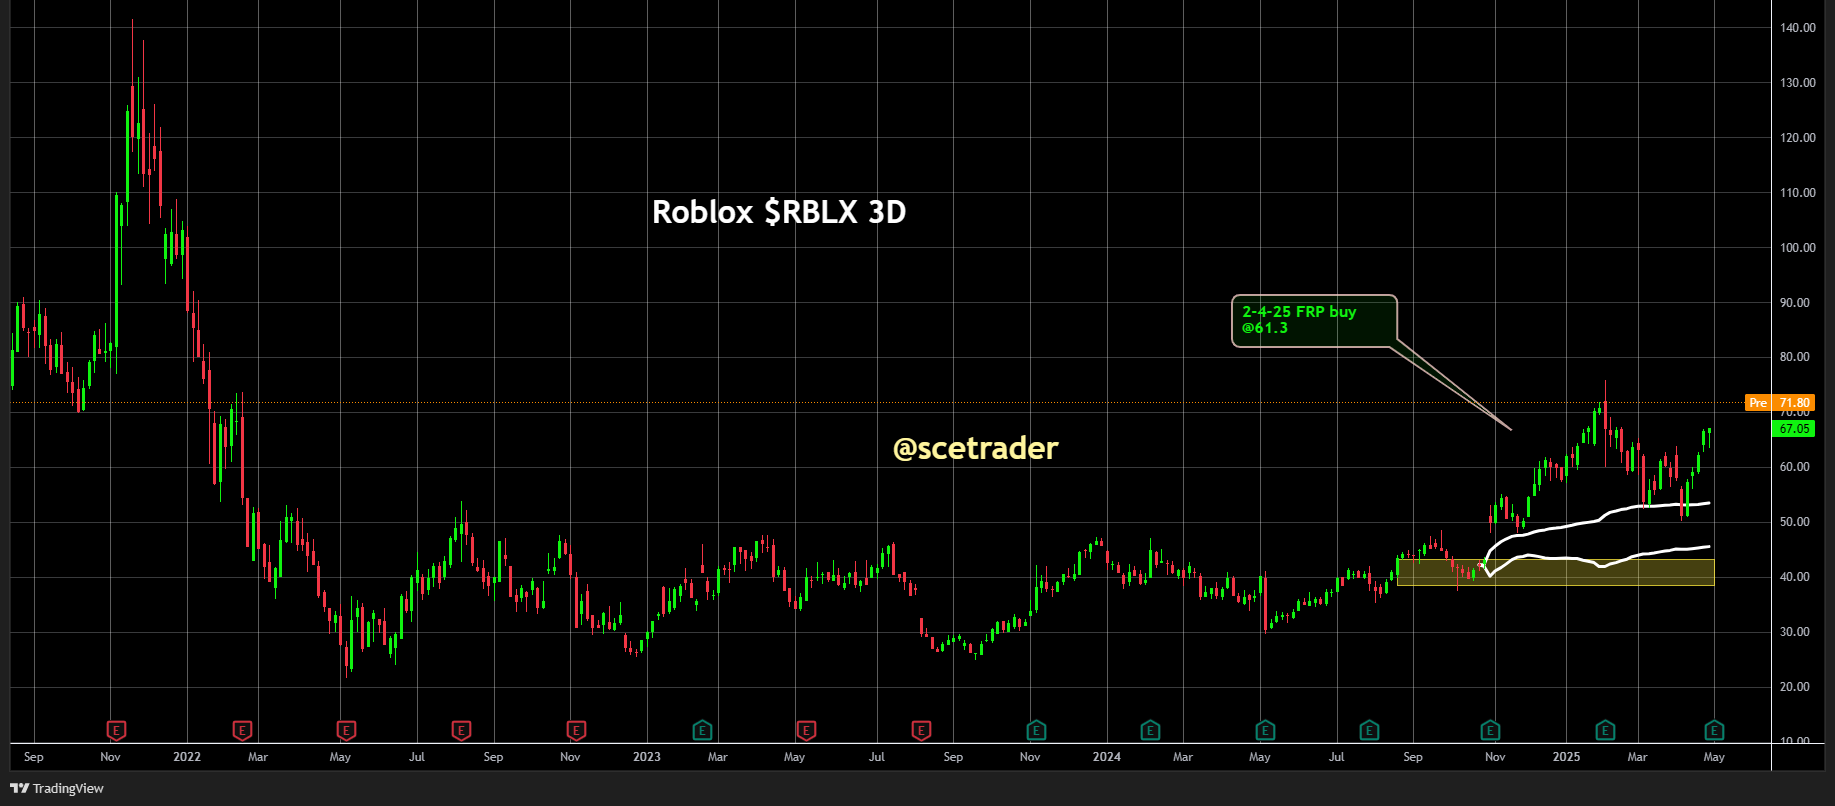This screenshot has height=806, width=1835.
Task: Select the "2-4-25 FRP buy @61.3" callout
Action: (x=1314, y=321)
